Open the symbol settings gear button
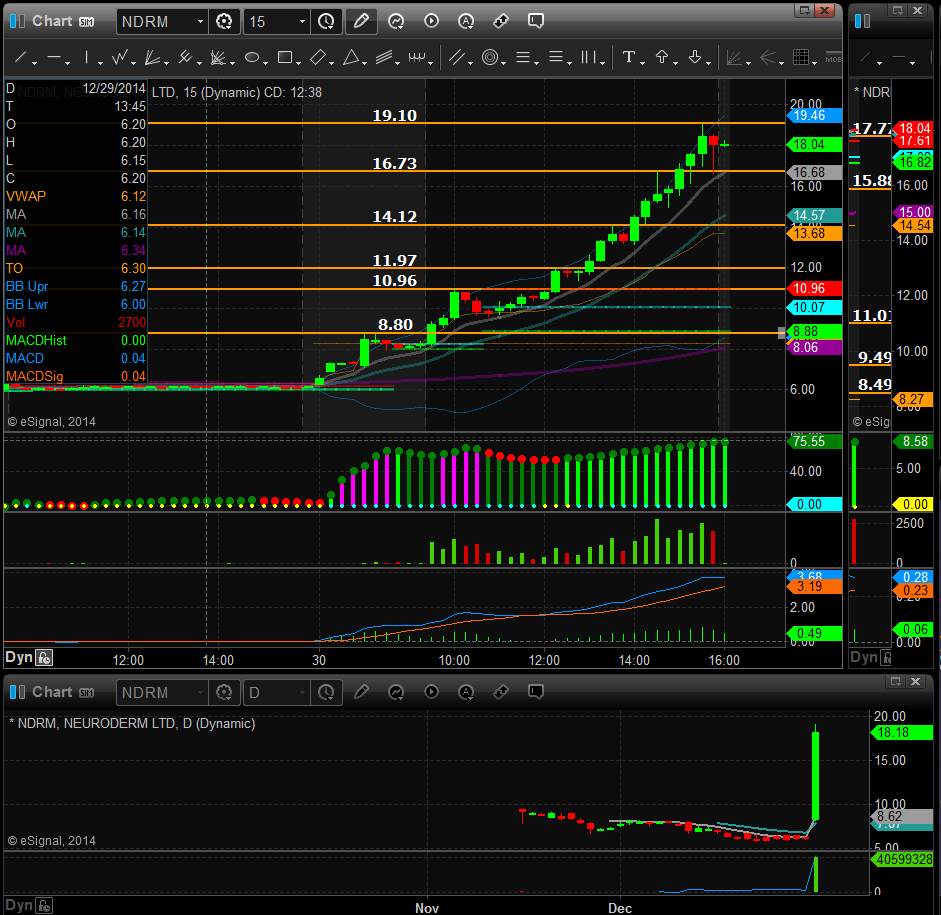Image resolution: width=941 pixels, height=915 pixels. click(224, 21)
